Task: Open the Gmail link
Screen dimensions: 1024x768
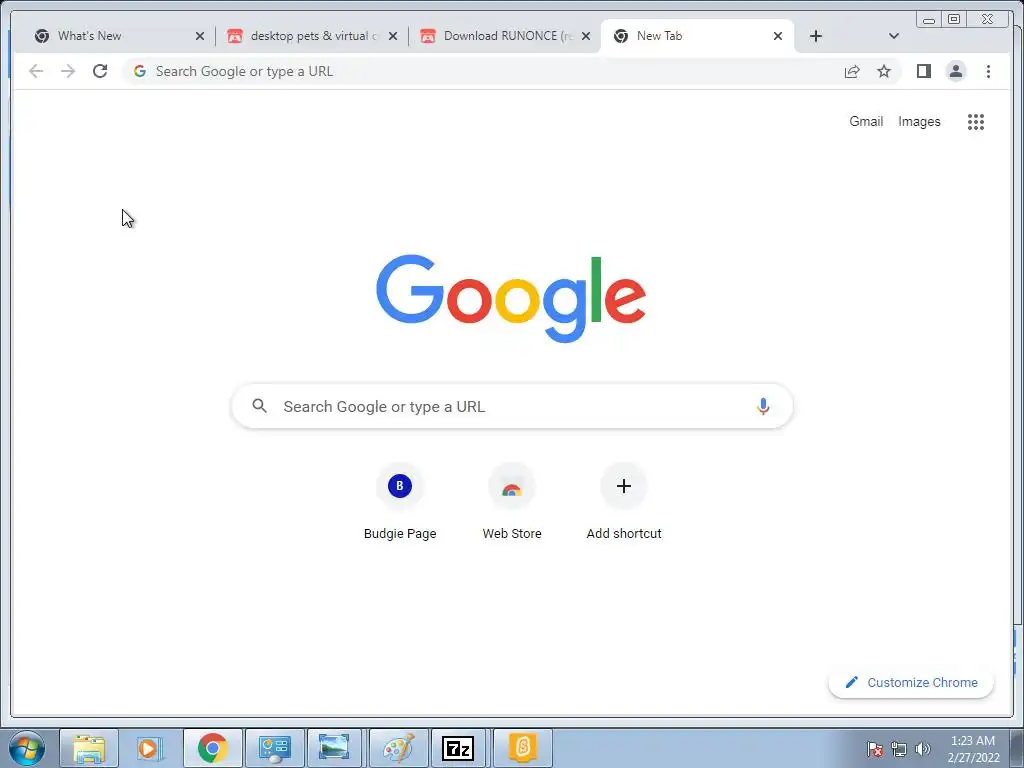Action: (866, 121)
